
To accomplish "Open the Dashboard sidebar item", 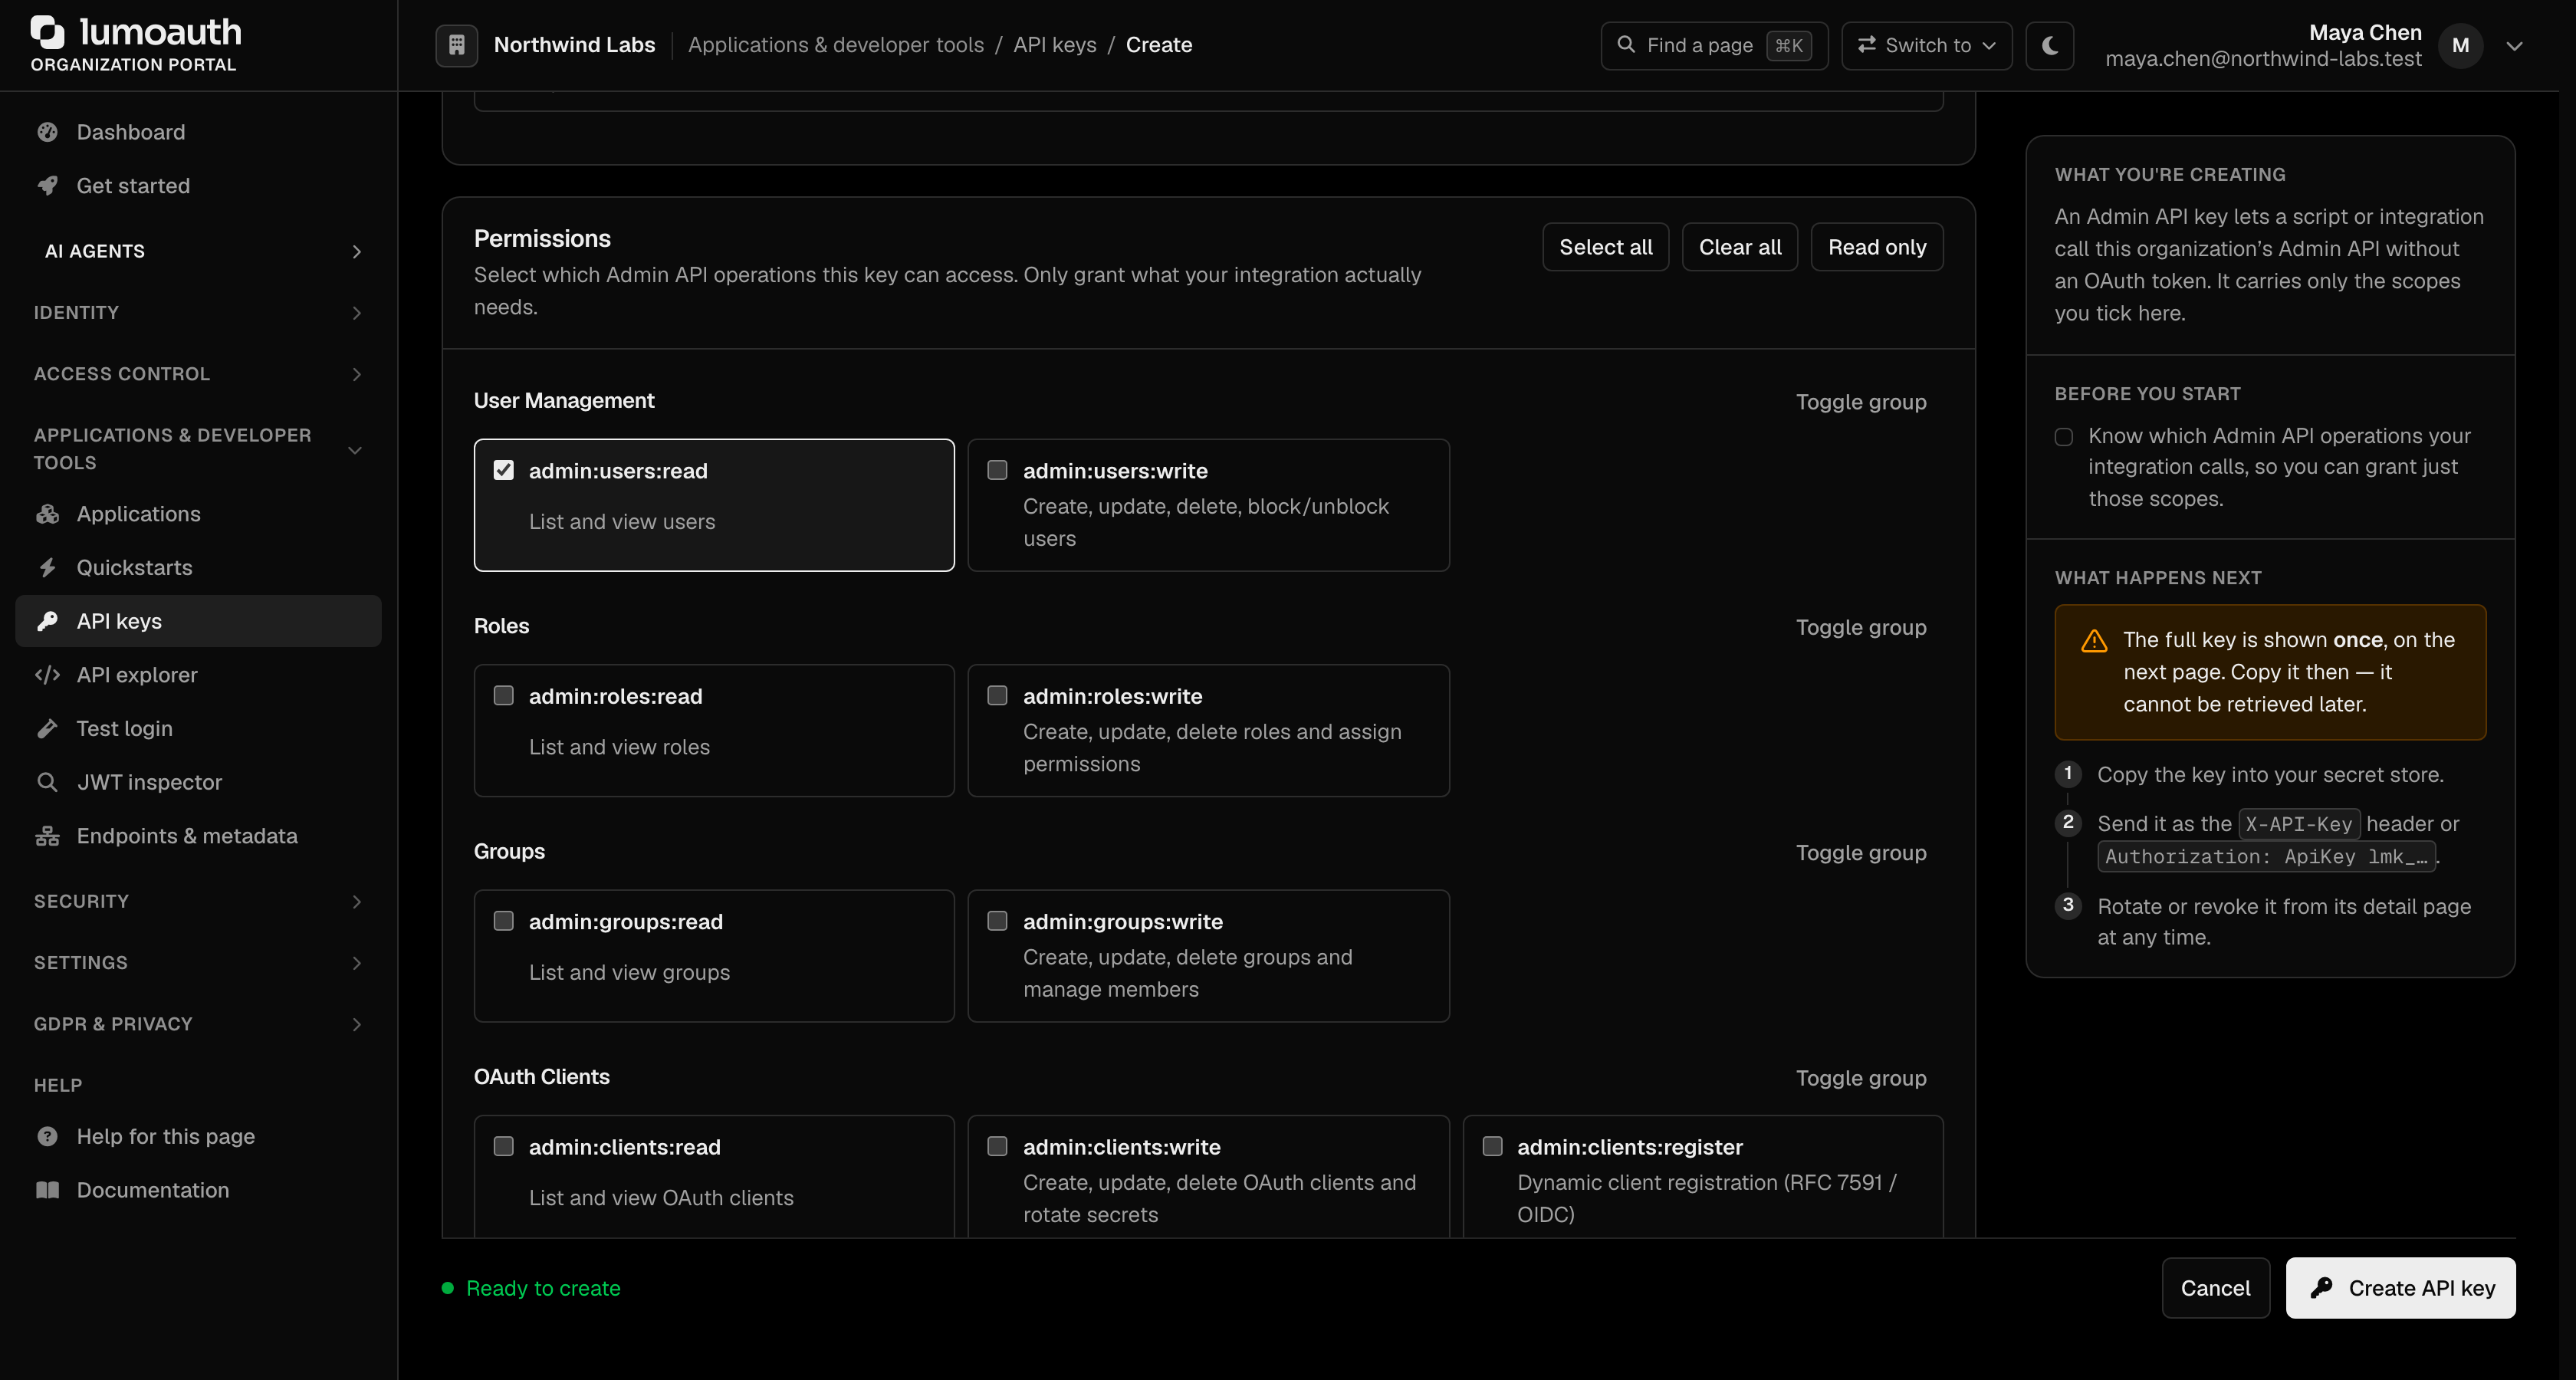I will click(x=198, y=132).
